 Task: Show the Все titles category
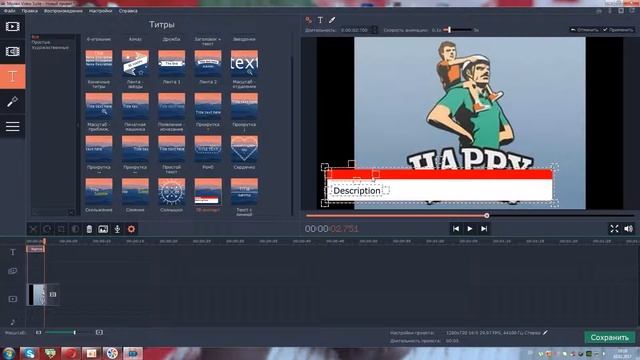pos(35,37)
